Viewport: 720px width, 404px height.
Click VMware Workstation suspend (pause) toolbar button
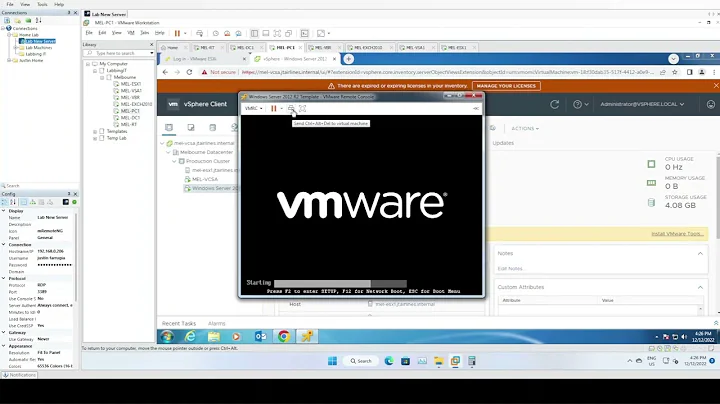click(177, 34)
